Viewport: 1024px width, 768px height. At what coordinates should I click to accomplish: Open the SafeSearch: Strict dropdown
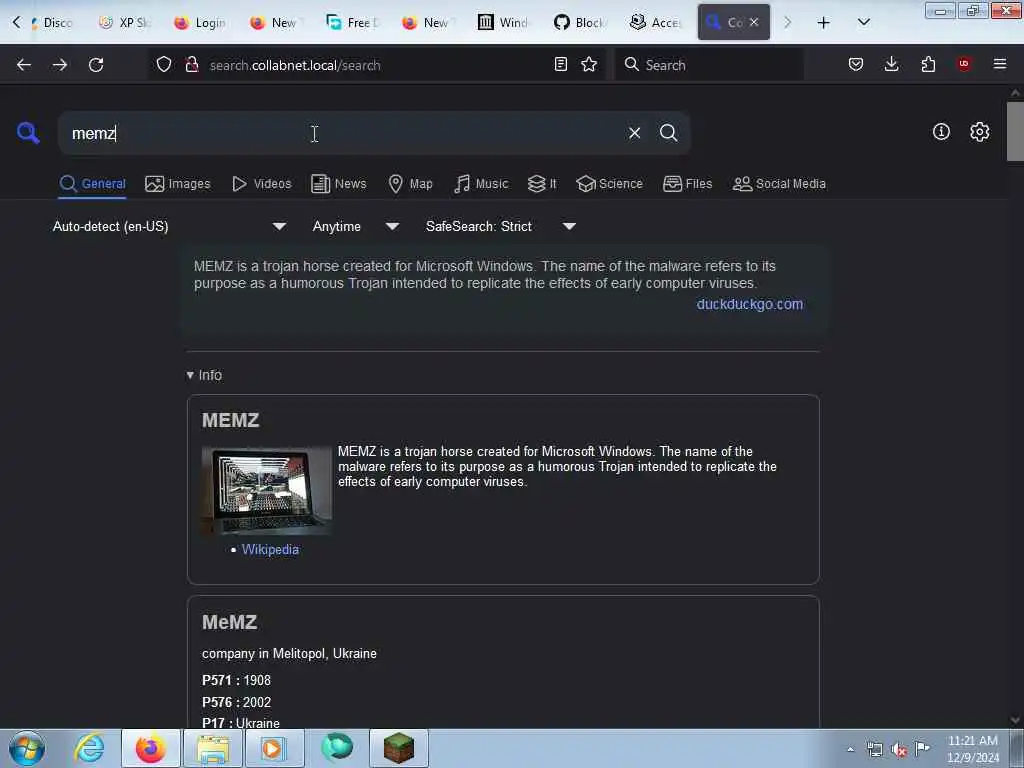(501, 227)
